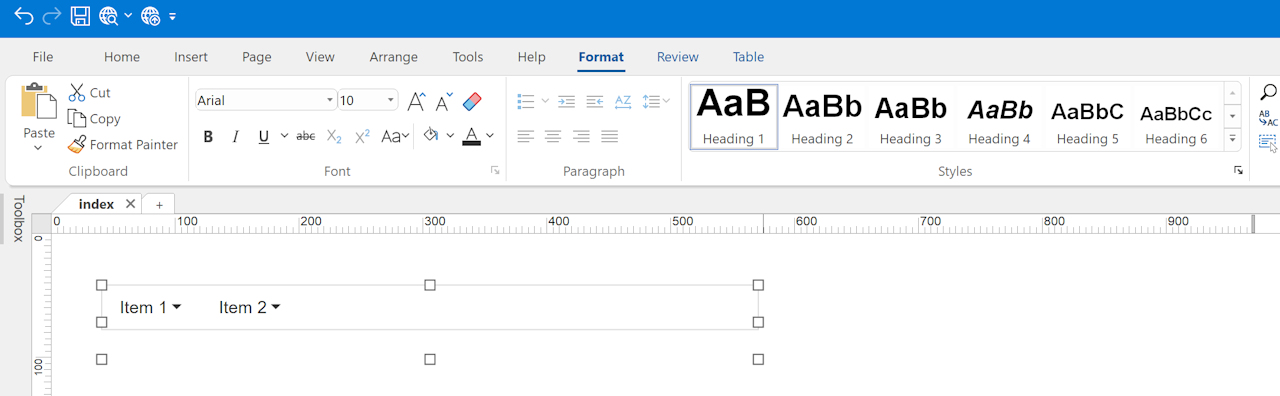The height and width of the screenshot is (396, 1280).
Task: Apply the Heading 1 style
Action: point(734,116)
